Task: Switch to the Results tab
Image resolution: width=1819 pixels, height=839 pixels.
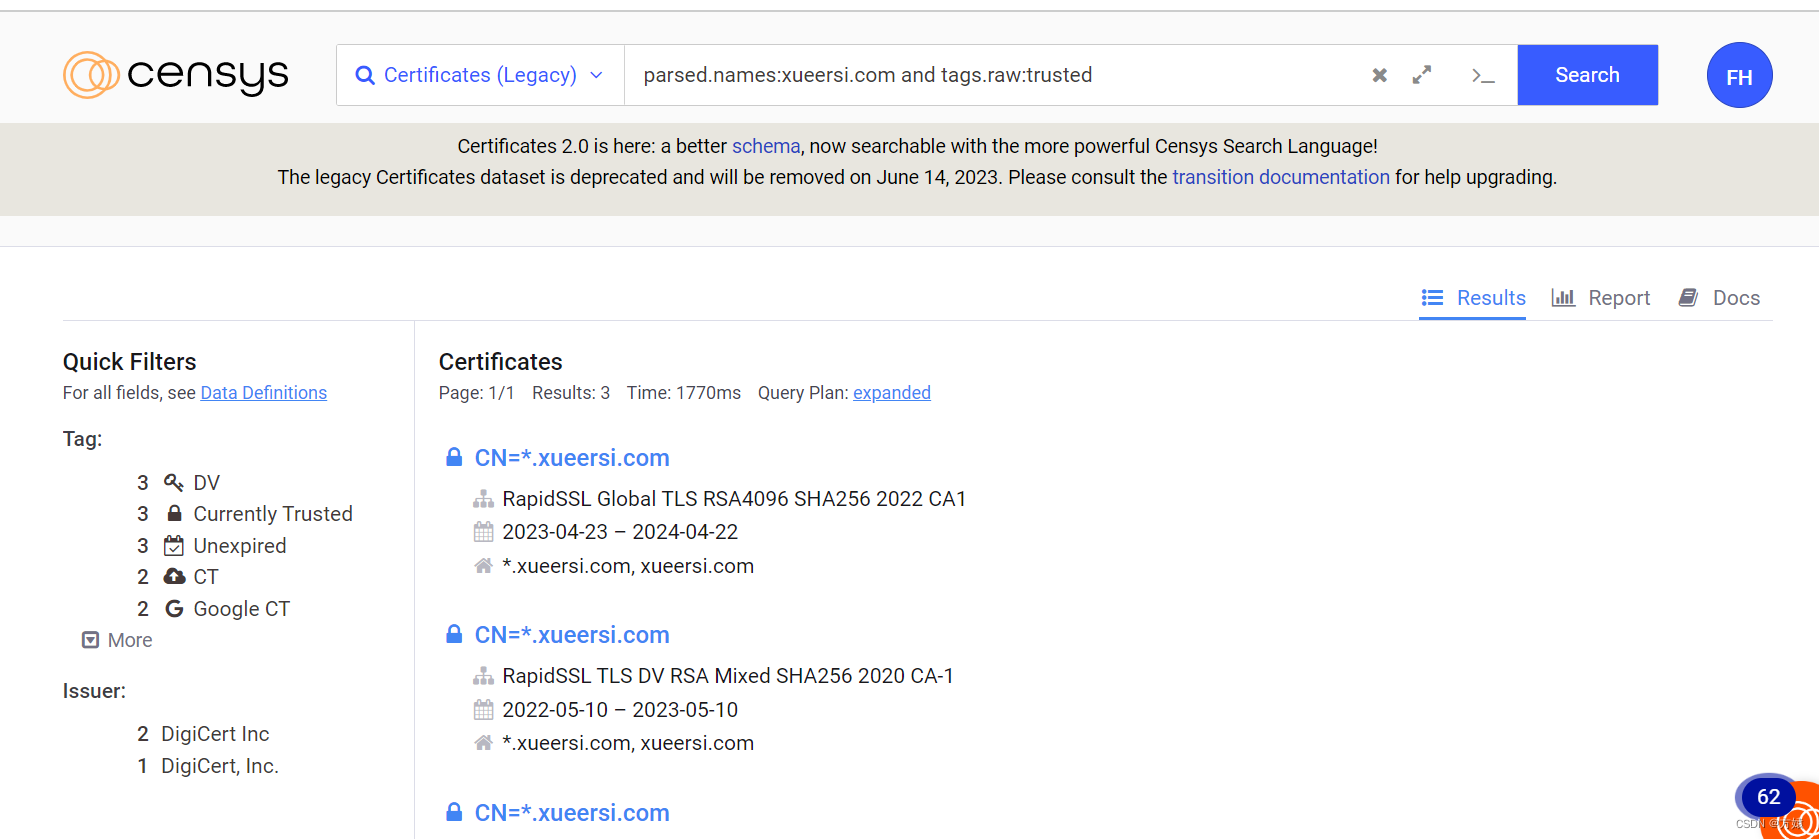Action: click(x=1473, y=298)
